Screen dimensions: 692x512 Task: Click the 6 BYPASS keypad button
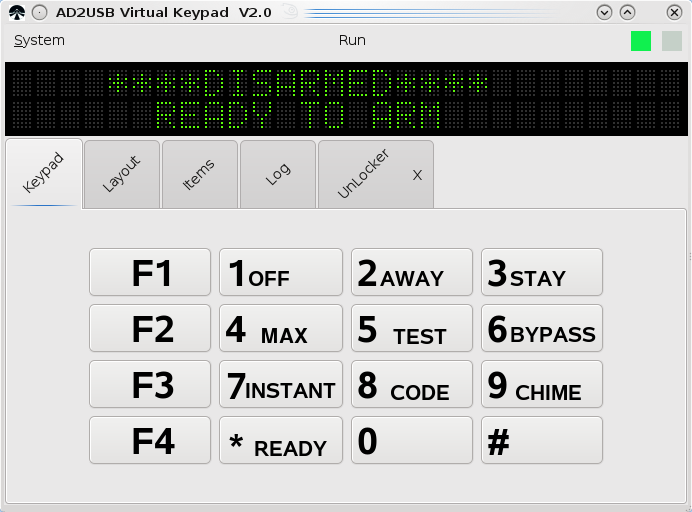pos(542,328)
